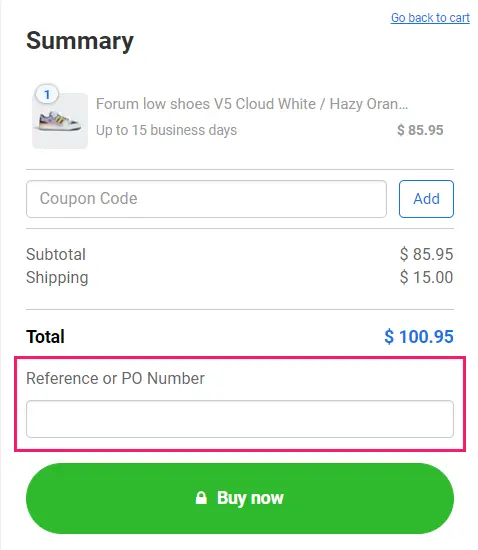Click the Add coupon button
This screenshot has height=550, width=478.
426,199
